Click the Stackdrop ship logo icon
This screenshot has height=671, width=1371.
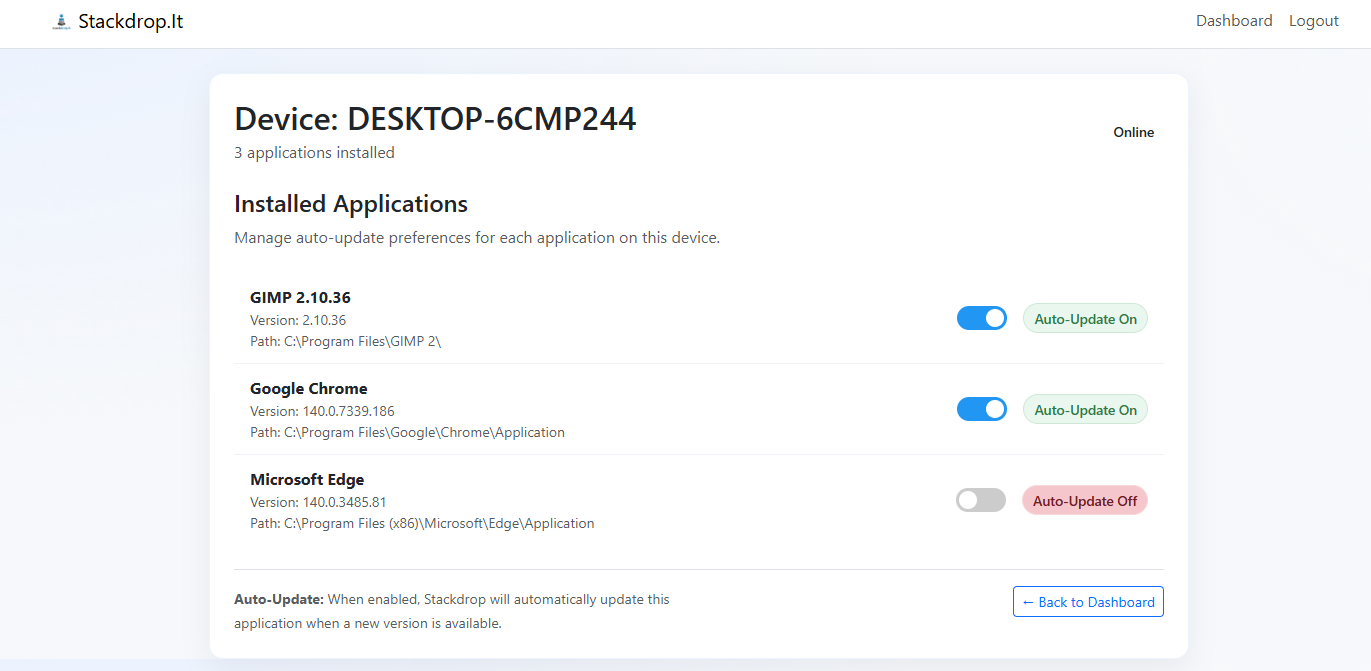(x=62, y=20)
